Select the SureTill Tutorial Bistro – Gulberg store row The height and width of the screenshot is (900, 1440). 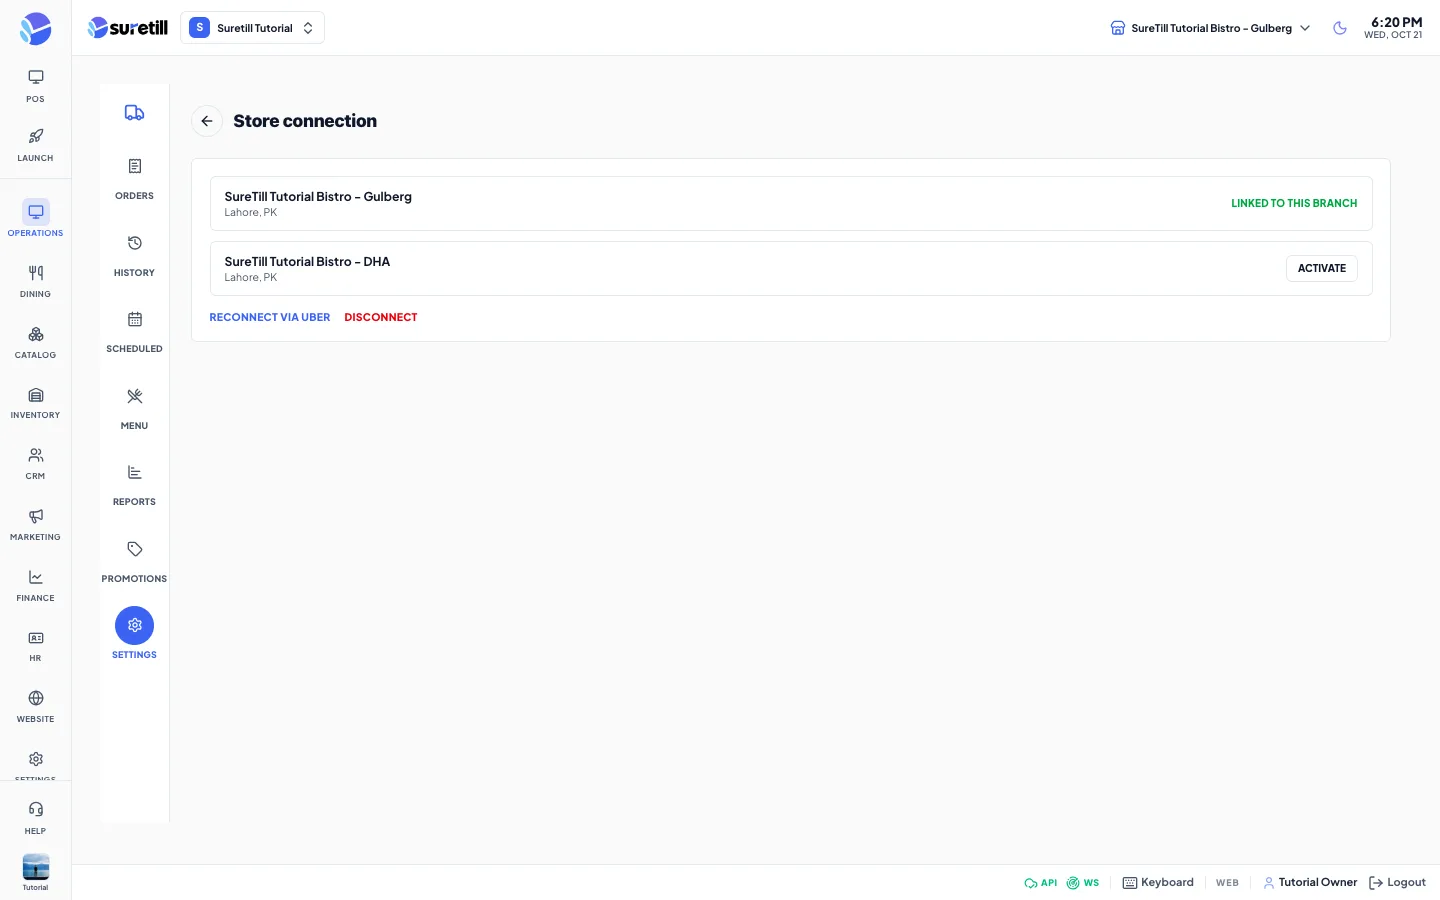click(791, 204)
